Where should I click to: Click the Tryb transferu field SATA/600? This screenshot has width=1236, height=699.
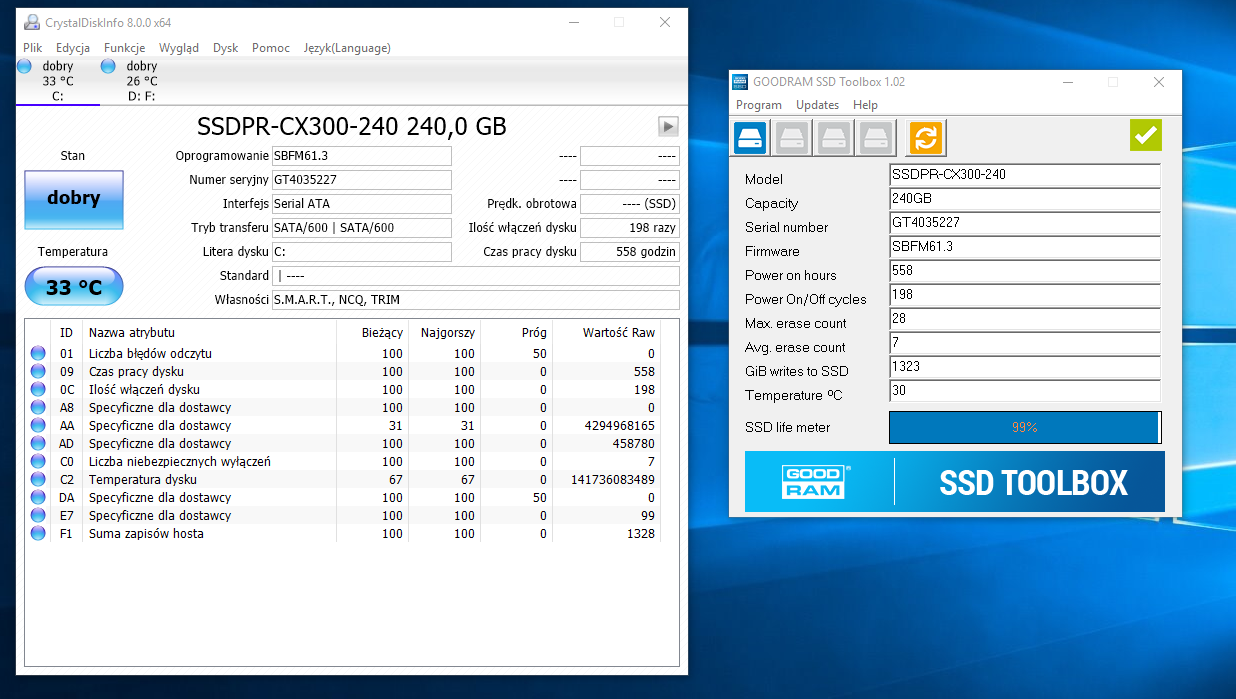(361, 228)
